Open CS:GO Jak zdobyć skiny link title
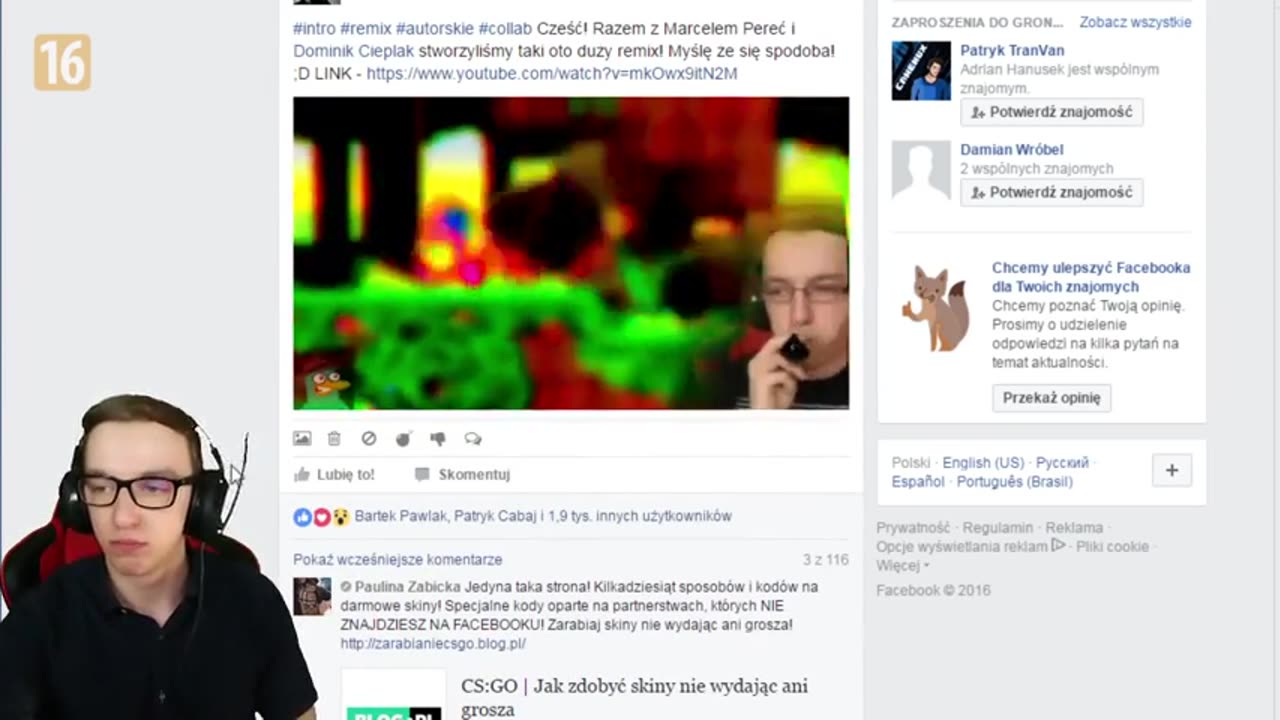This screenshot has height=720, width=1280. (634, 697)
